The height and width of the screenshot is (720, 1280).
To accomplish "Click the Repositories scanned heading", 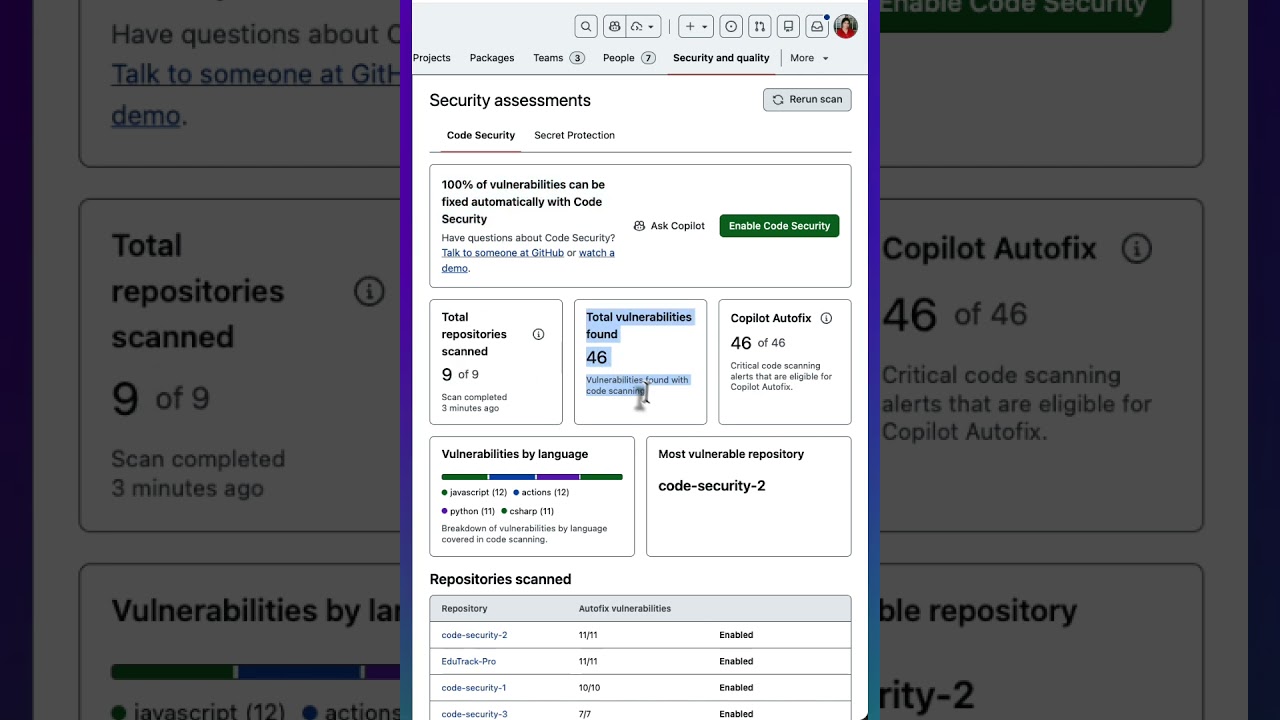I will tap(500, 579).
